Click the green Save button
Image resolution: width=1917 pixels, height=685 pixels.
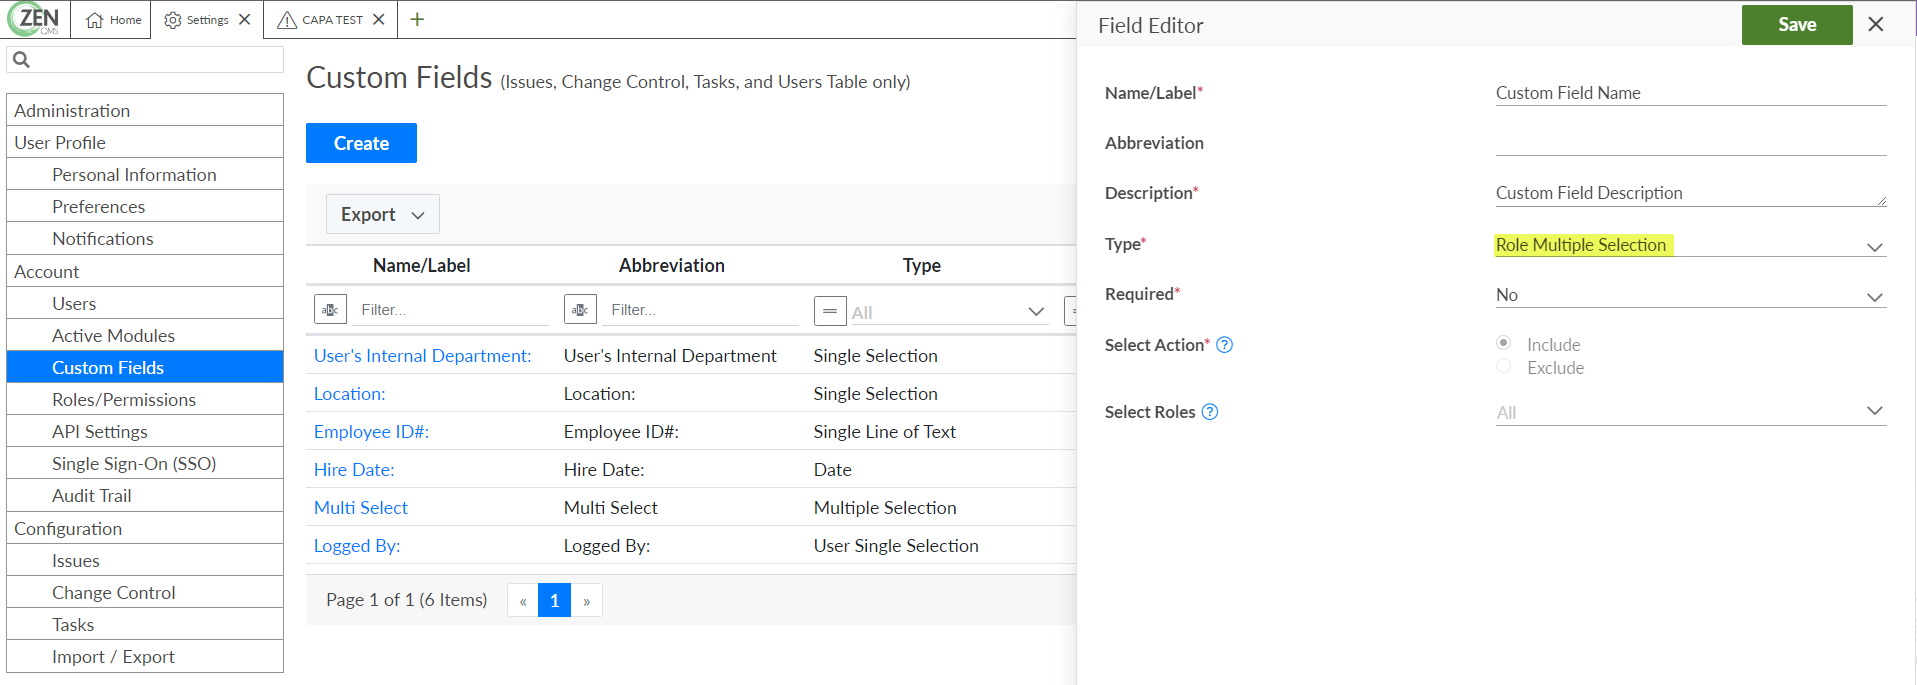pyautogui.click(x=1796, y=25)
